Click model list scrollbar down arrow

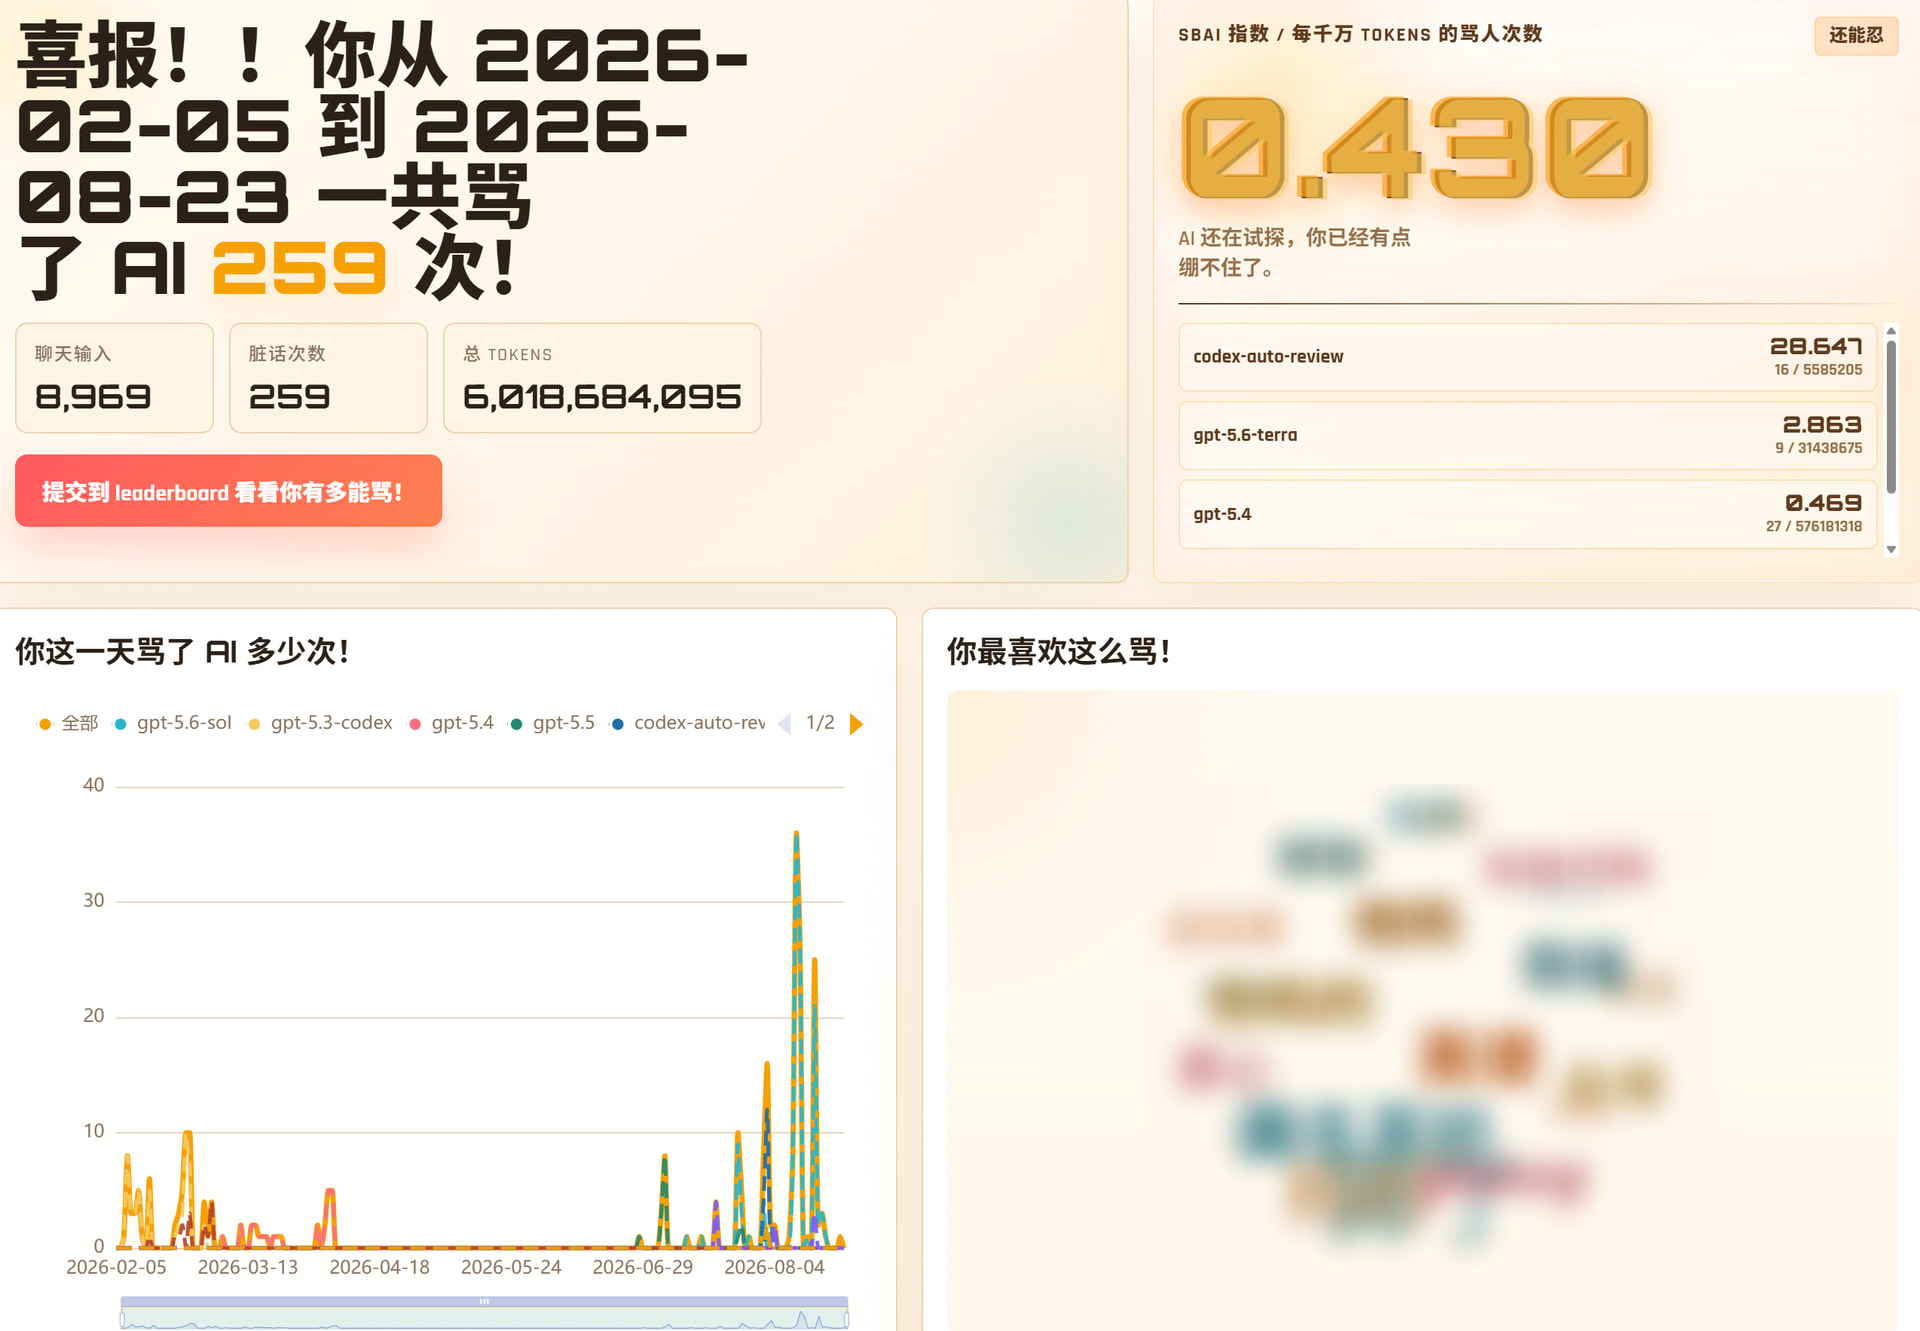[x=1891, y=549]
